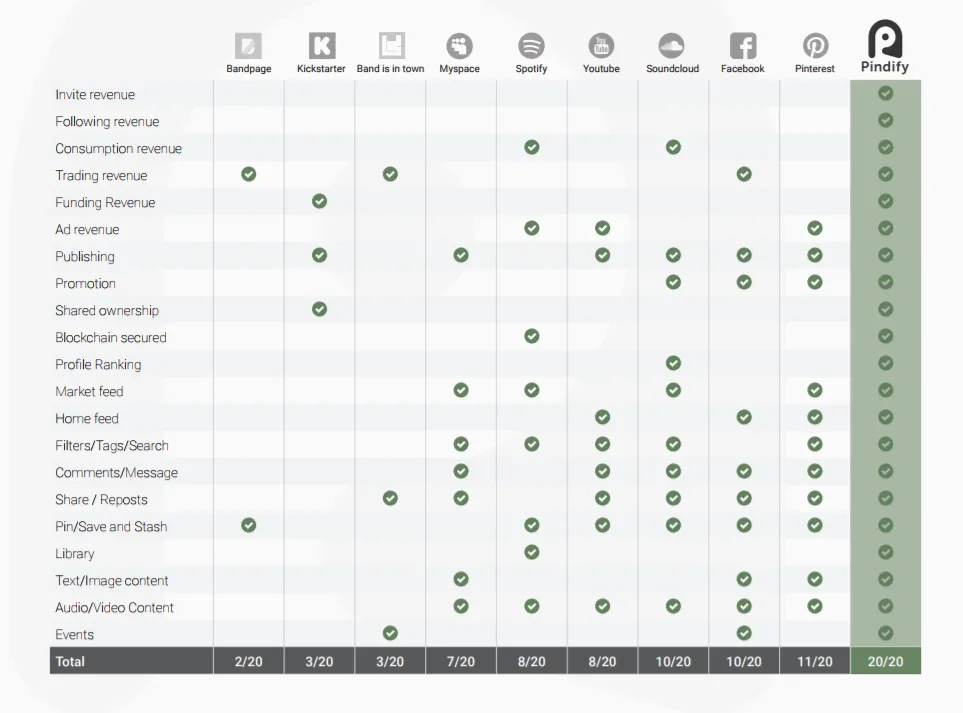The width and height of the screenshot is (963, 713).
Task: Click the Text/Image content row label
Action: [112, 581]
